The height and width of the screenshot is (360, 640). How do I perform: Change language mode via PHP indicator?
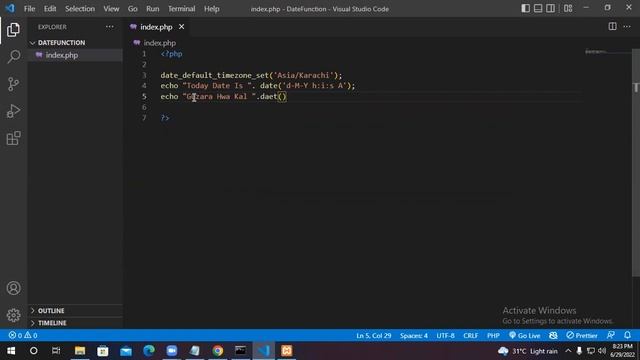pos(493,336)
